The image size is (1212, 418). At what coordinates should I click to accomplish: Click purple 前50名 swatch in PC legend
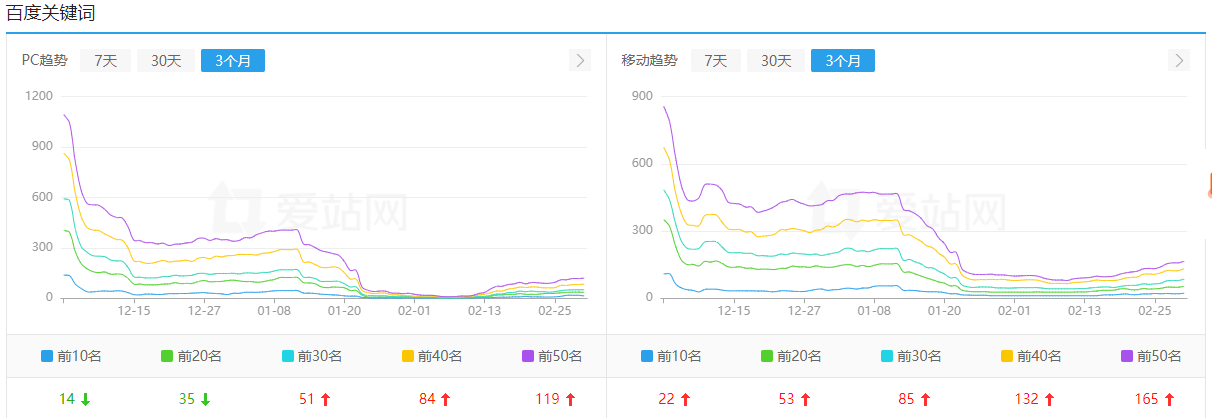tap(528, 356)
